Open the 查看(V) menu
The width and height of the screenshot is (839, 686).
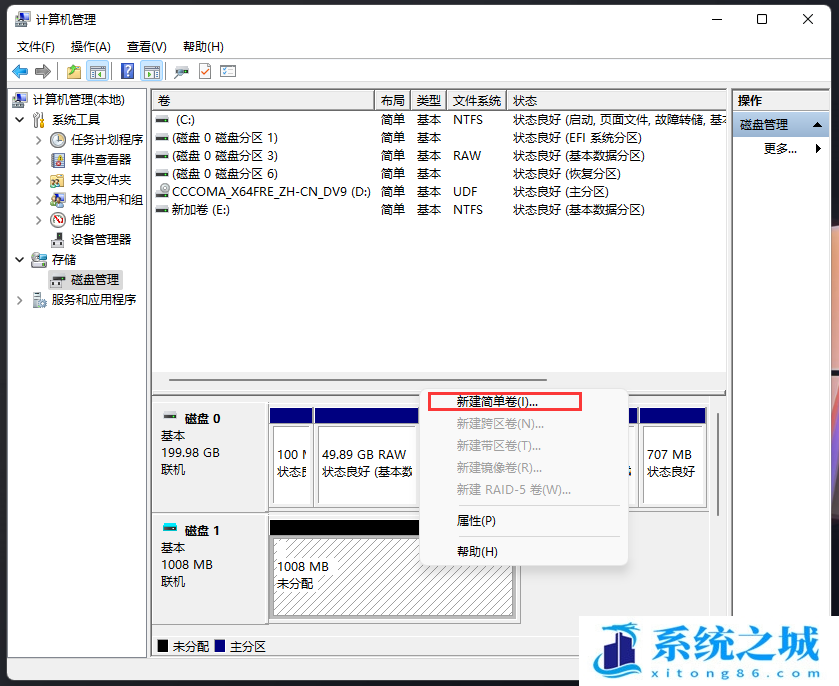click(147, 47)
